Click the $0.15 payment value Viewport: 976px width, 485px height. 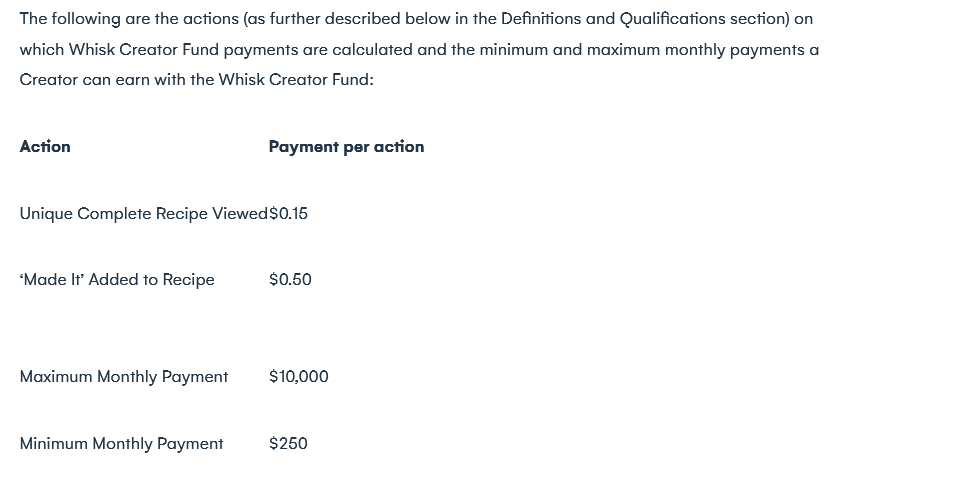pos(288,214)
